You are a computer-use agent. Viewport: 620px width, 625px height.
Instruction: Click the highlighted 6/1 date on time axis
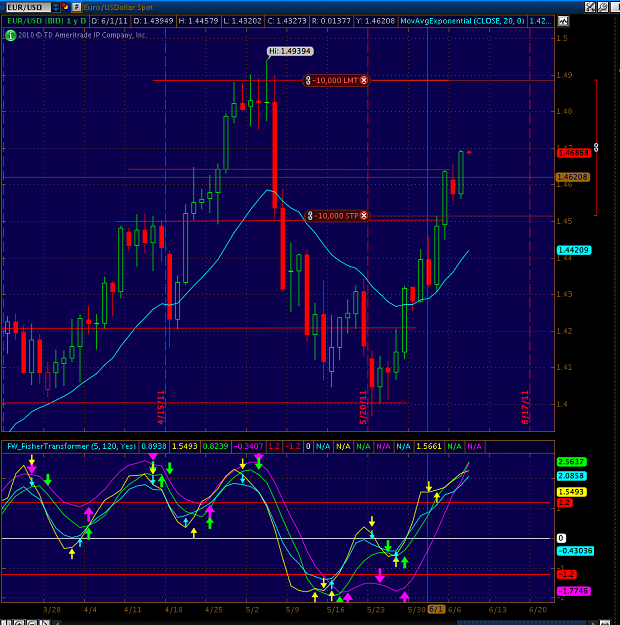[x=436, y=609]
